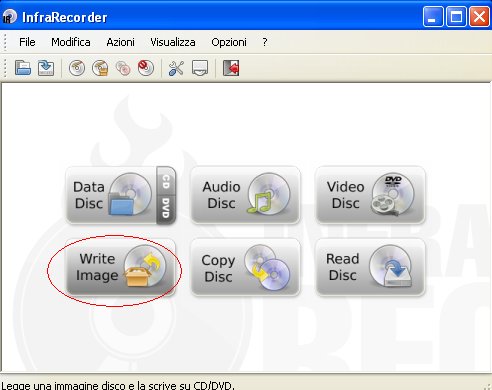
Task: Click the Burn compilation disc toolbar icon
Action: pos(77,68)
